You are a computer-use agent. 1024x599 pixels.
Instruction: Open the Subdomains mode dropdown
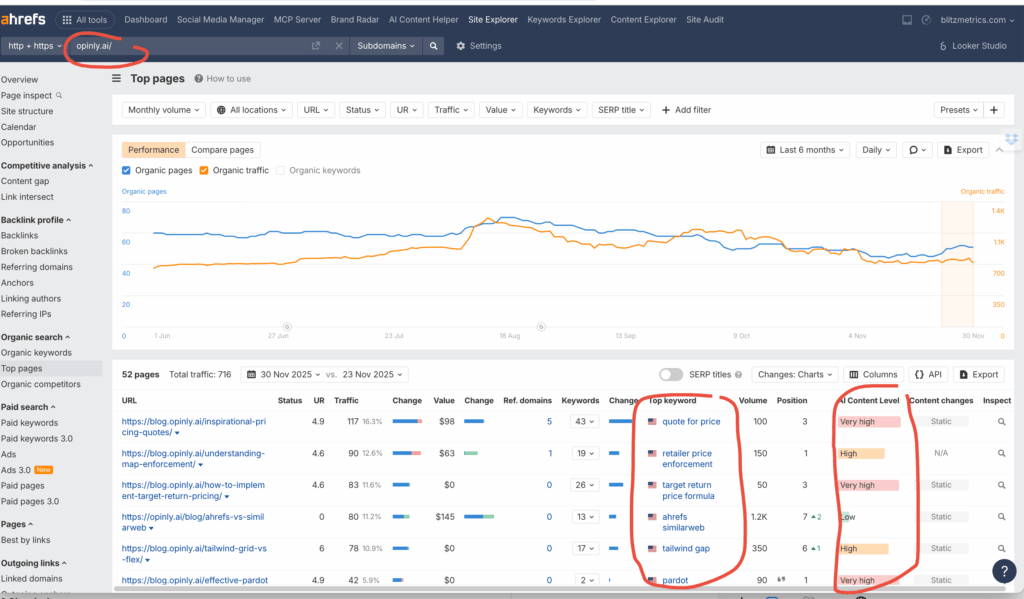pos(385,46)
